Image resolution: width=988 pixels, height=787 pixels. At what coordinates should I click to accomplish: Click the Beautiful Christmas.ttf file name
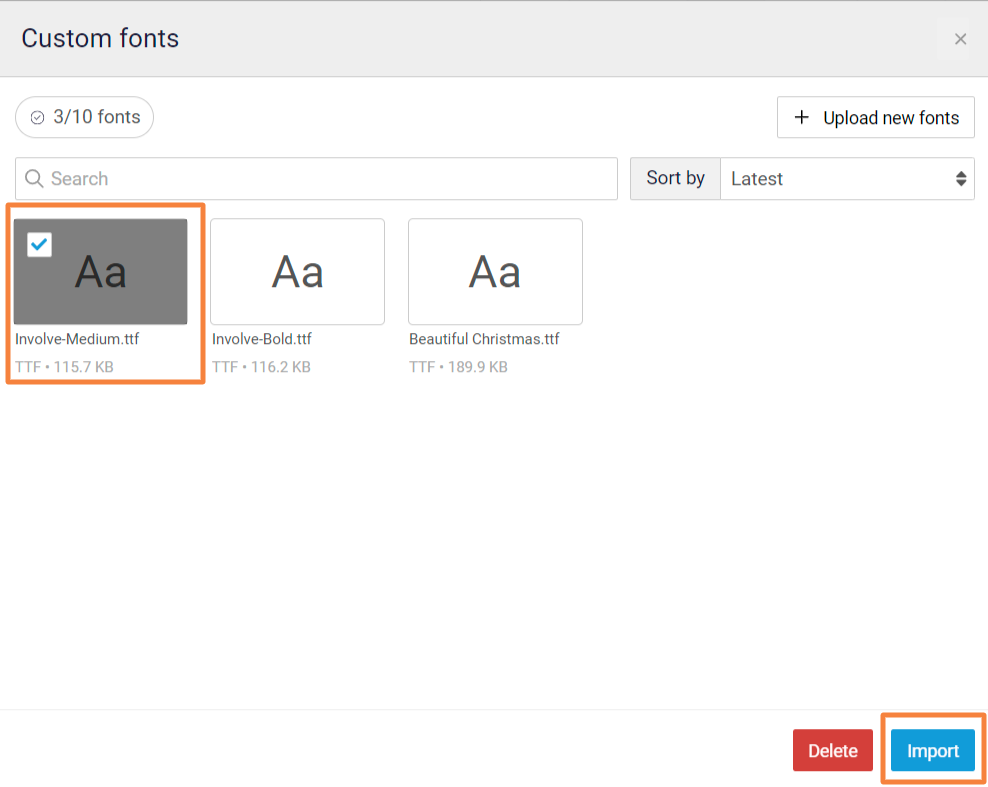(484, 339)
